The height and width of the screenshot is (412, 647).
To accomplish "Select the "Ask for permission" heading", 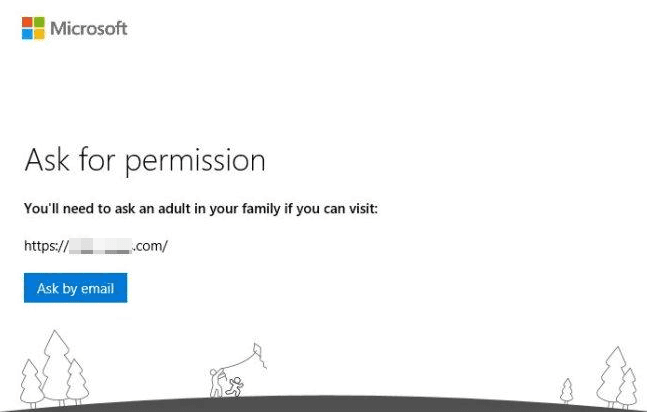I will (144, 160).
